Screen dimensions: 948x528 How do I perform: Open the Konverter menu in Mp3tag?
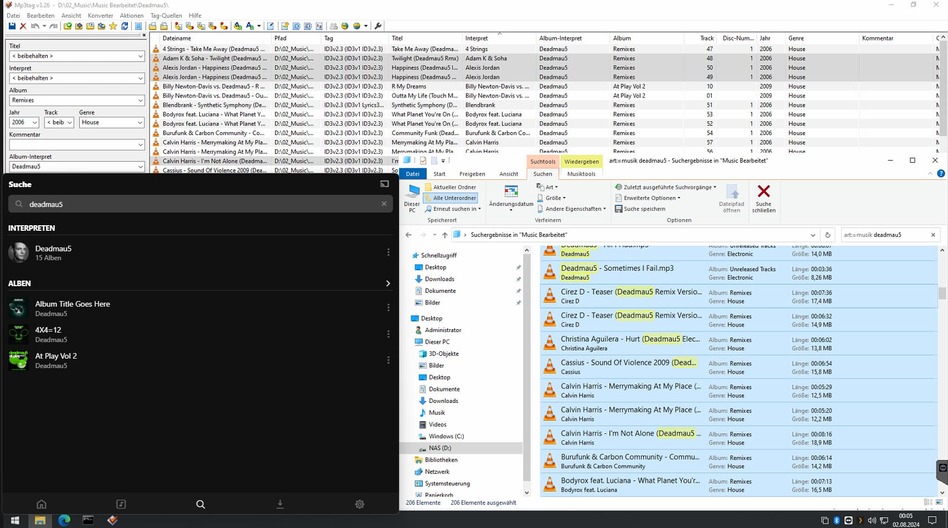click(100, 16)
